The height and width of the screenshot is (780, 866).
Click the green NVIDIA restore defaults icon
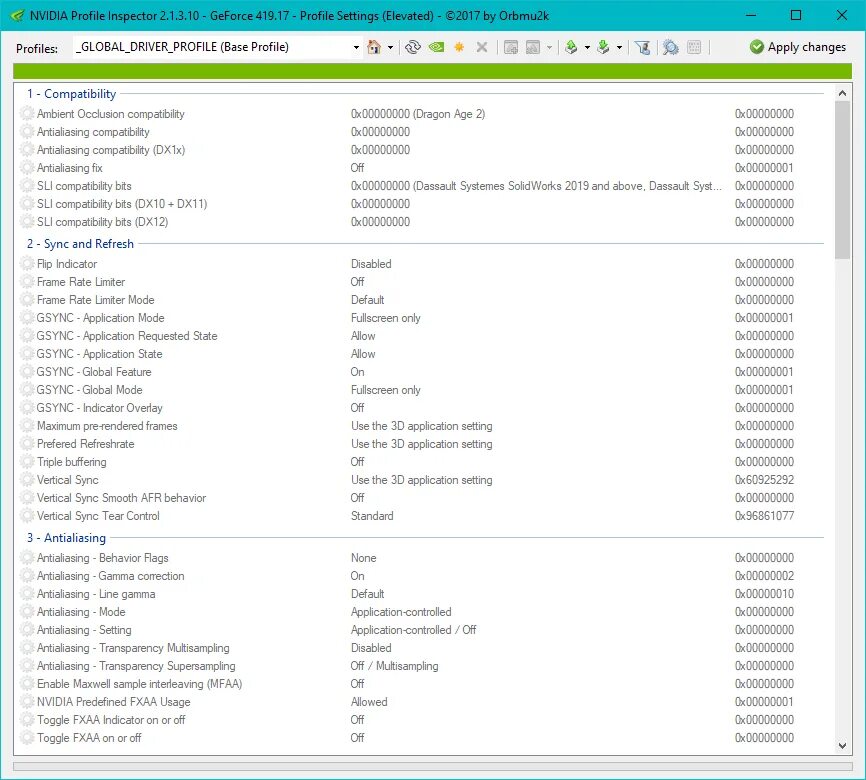436,48
